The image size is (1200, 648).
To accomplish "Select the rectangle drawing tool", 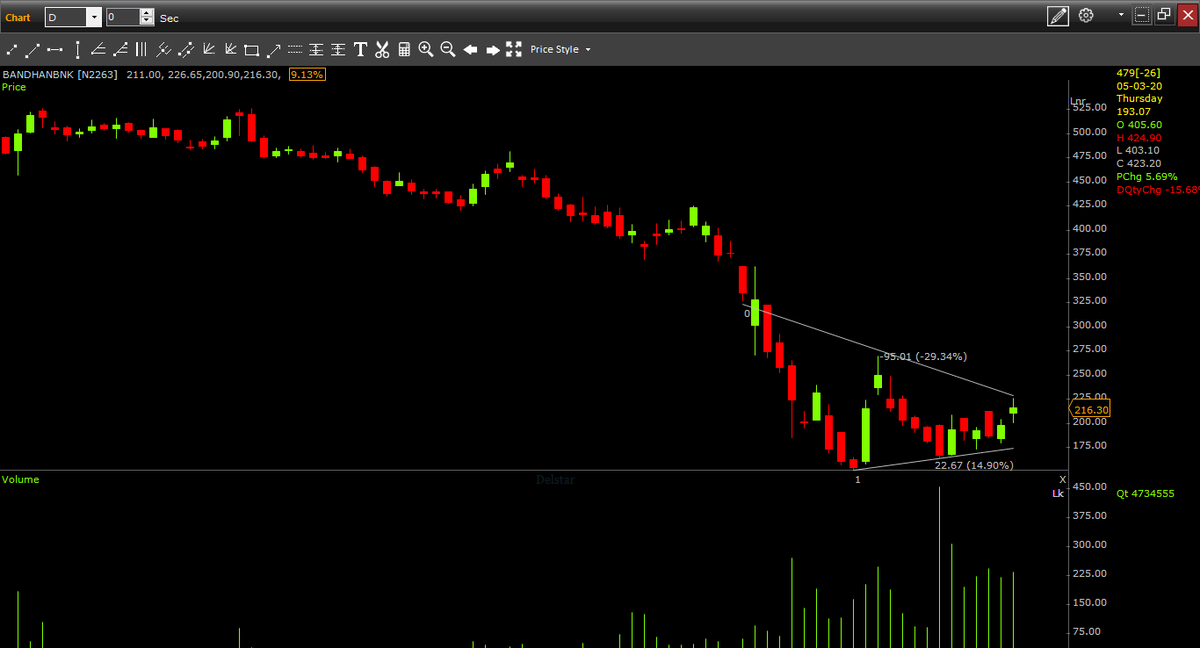I will [x=252, y=50].
